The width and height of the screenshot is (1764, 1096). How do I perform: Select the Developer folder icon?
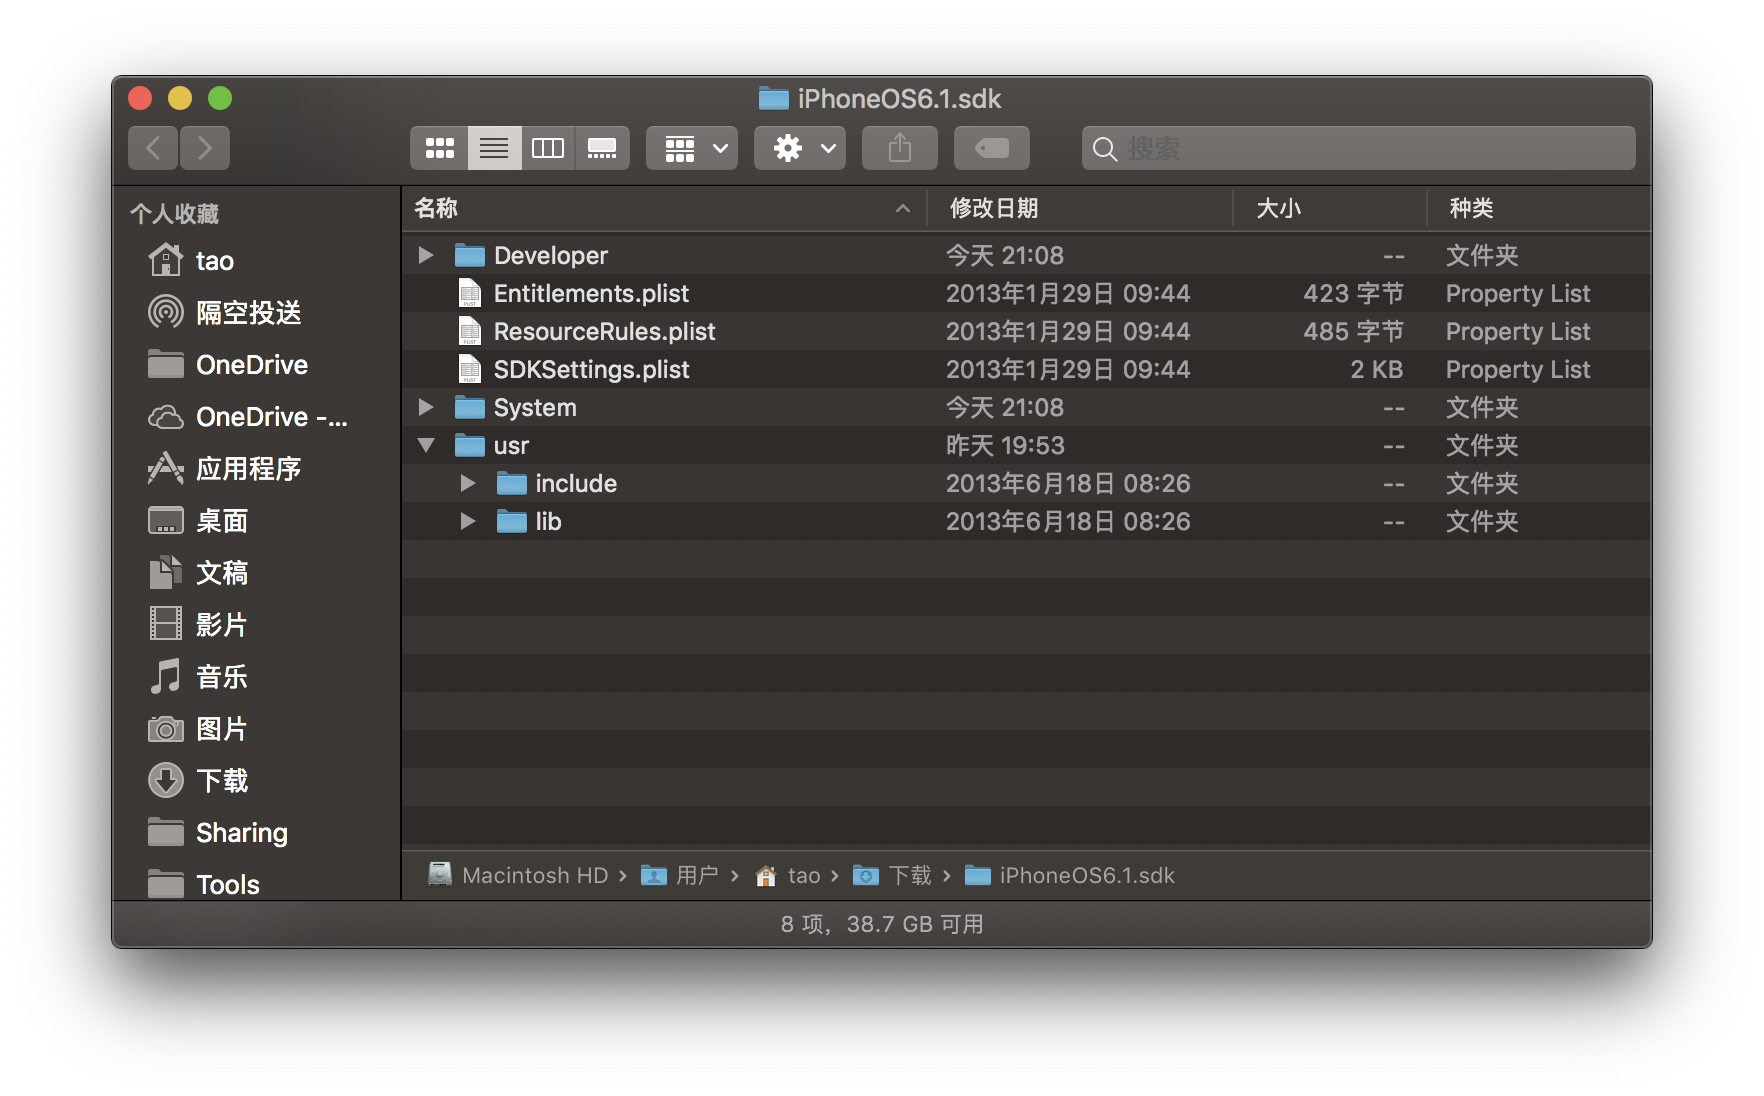click(x=470, y=255)
